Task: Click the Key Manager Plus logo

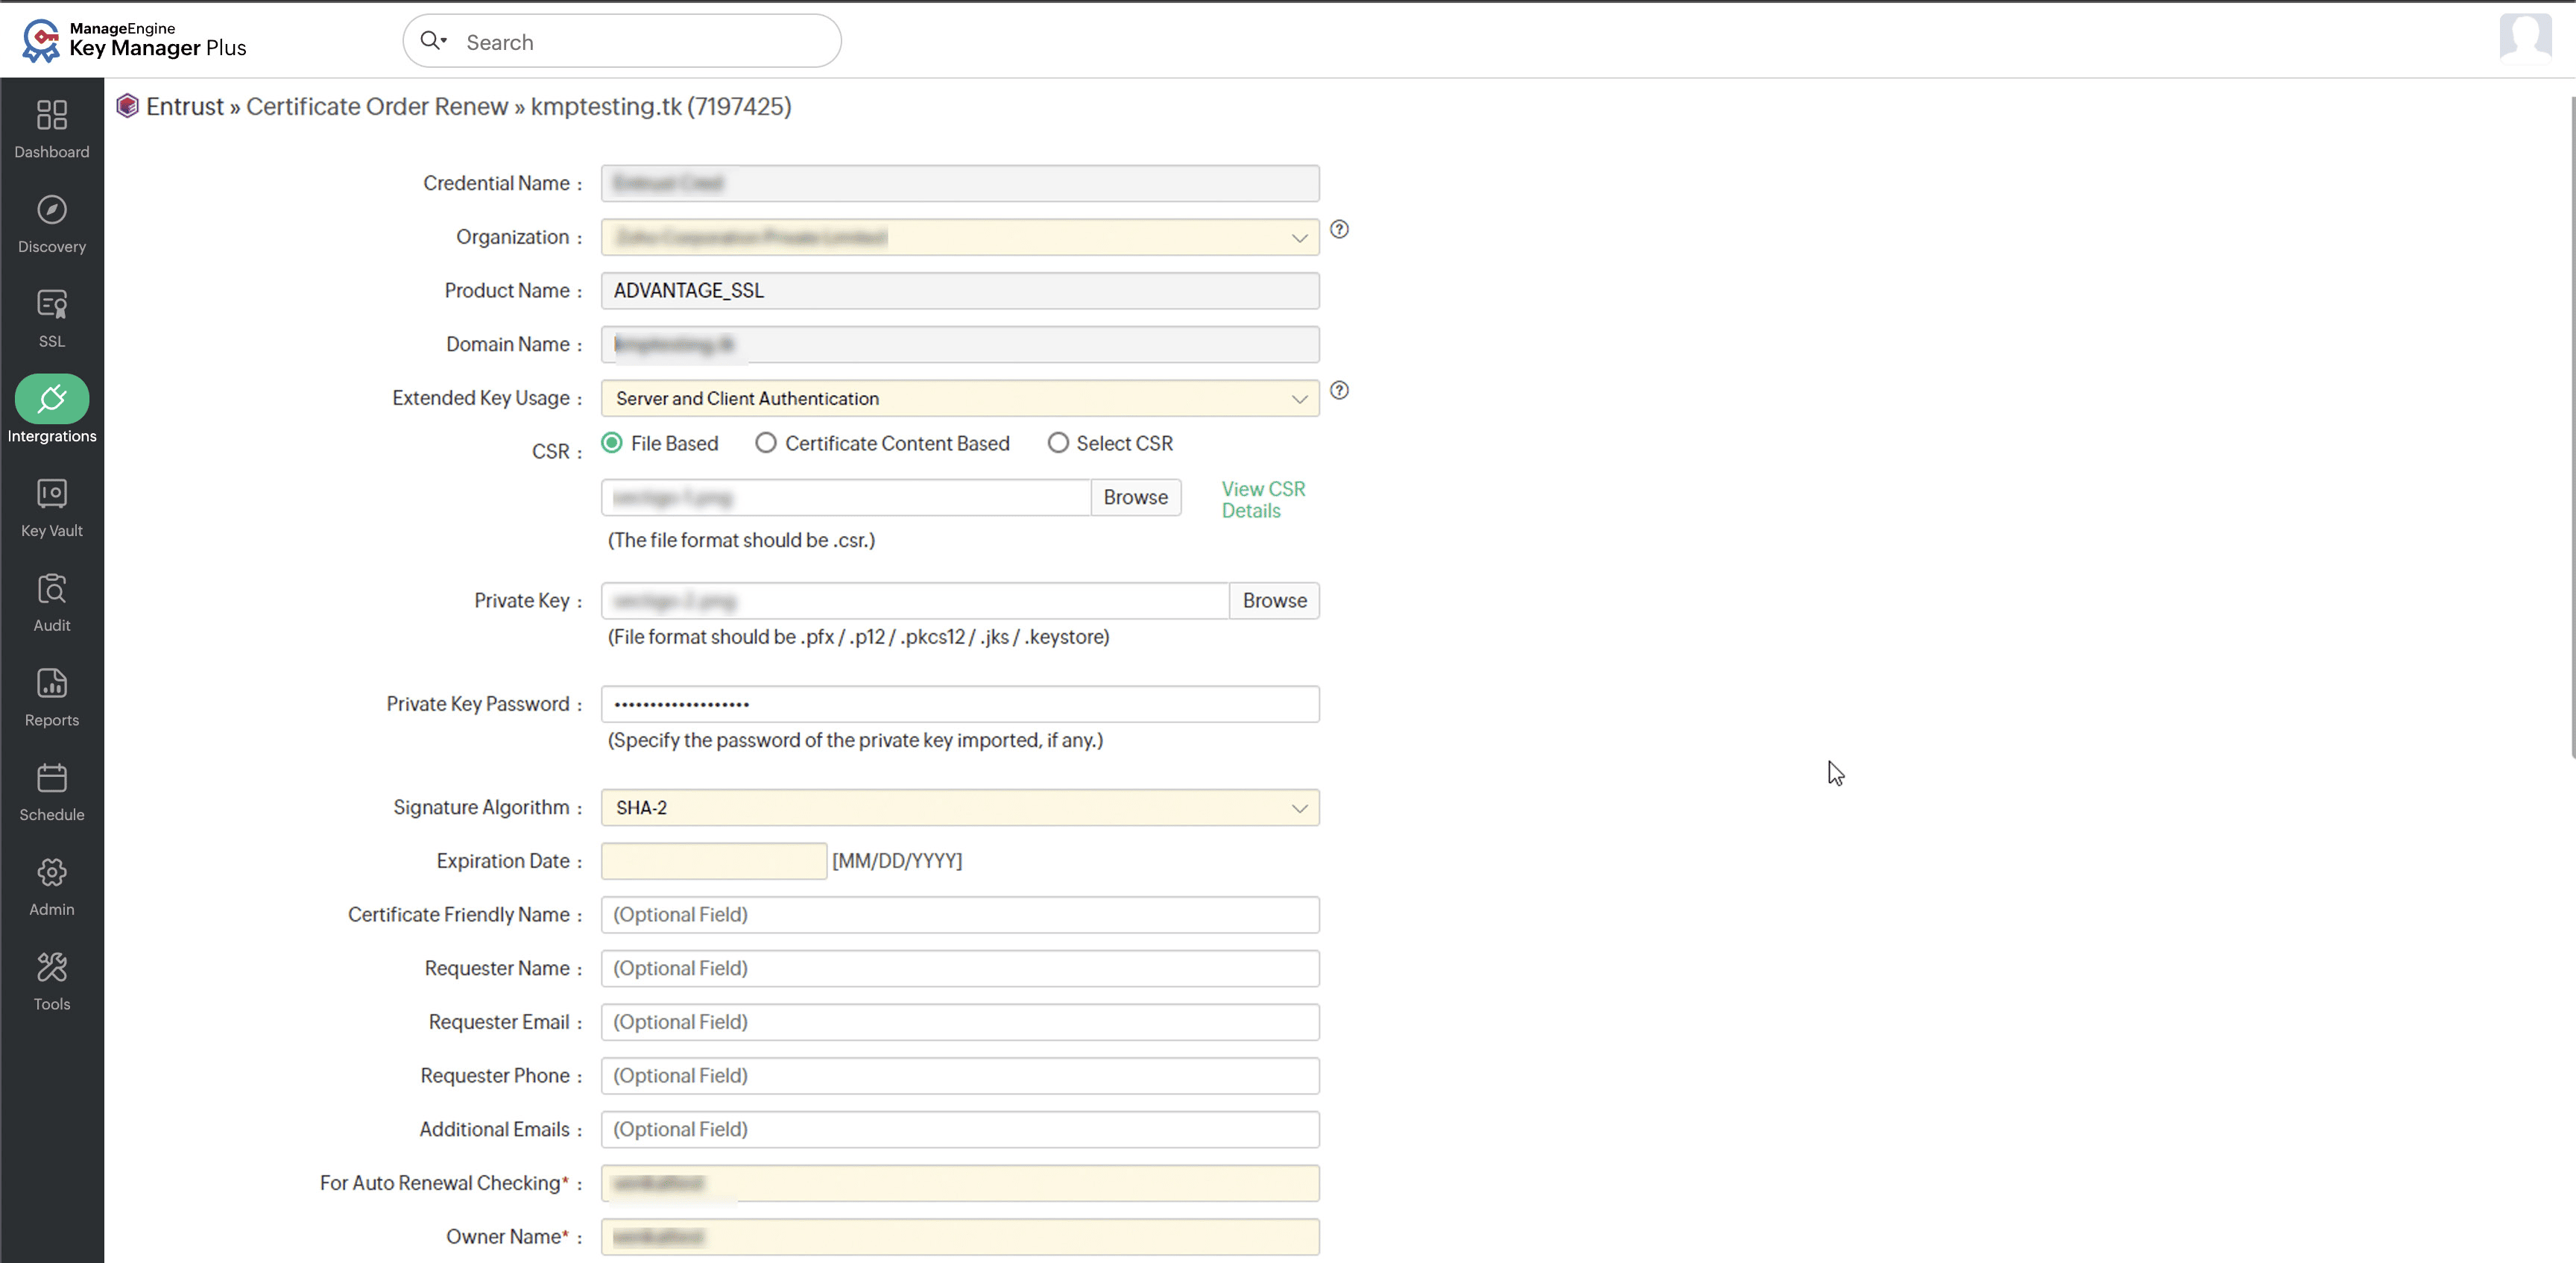Action: [x=134, y=40]
